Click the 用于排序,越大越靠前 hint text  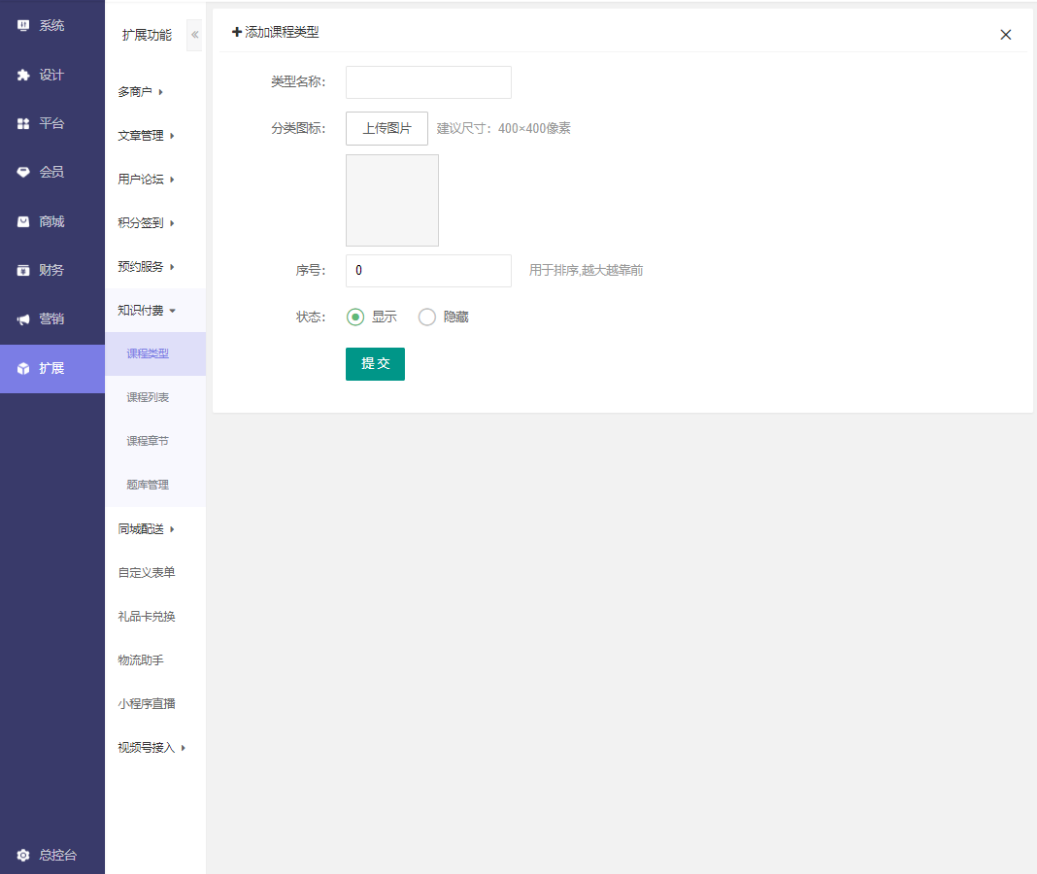pyautogui.click(x=586, y=270)
